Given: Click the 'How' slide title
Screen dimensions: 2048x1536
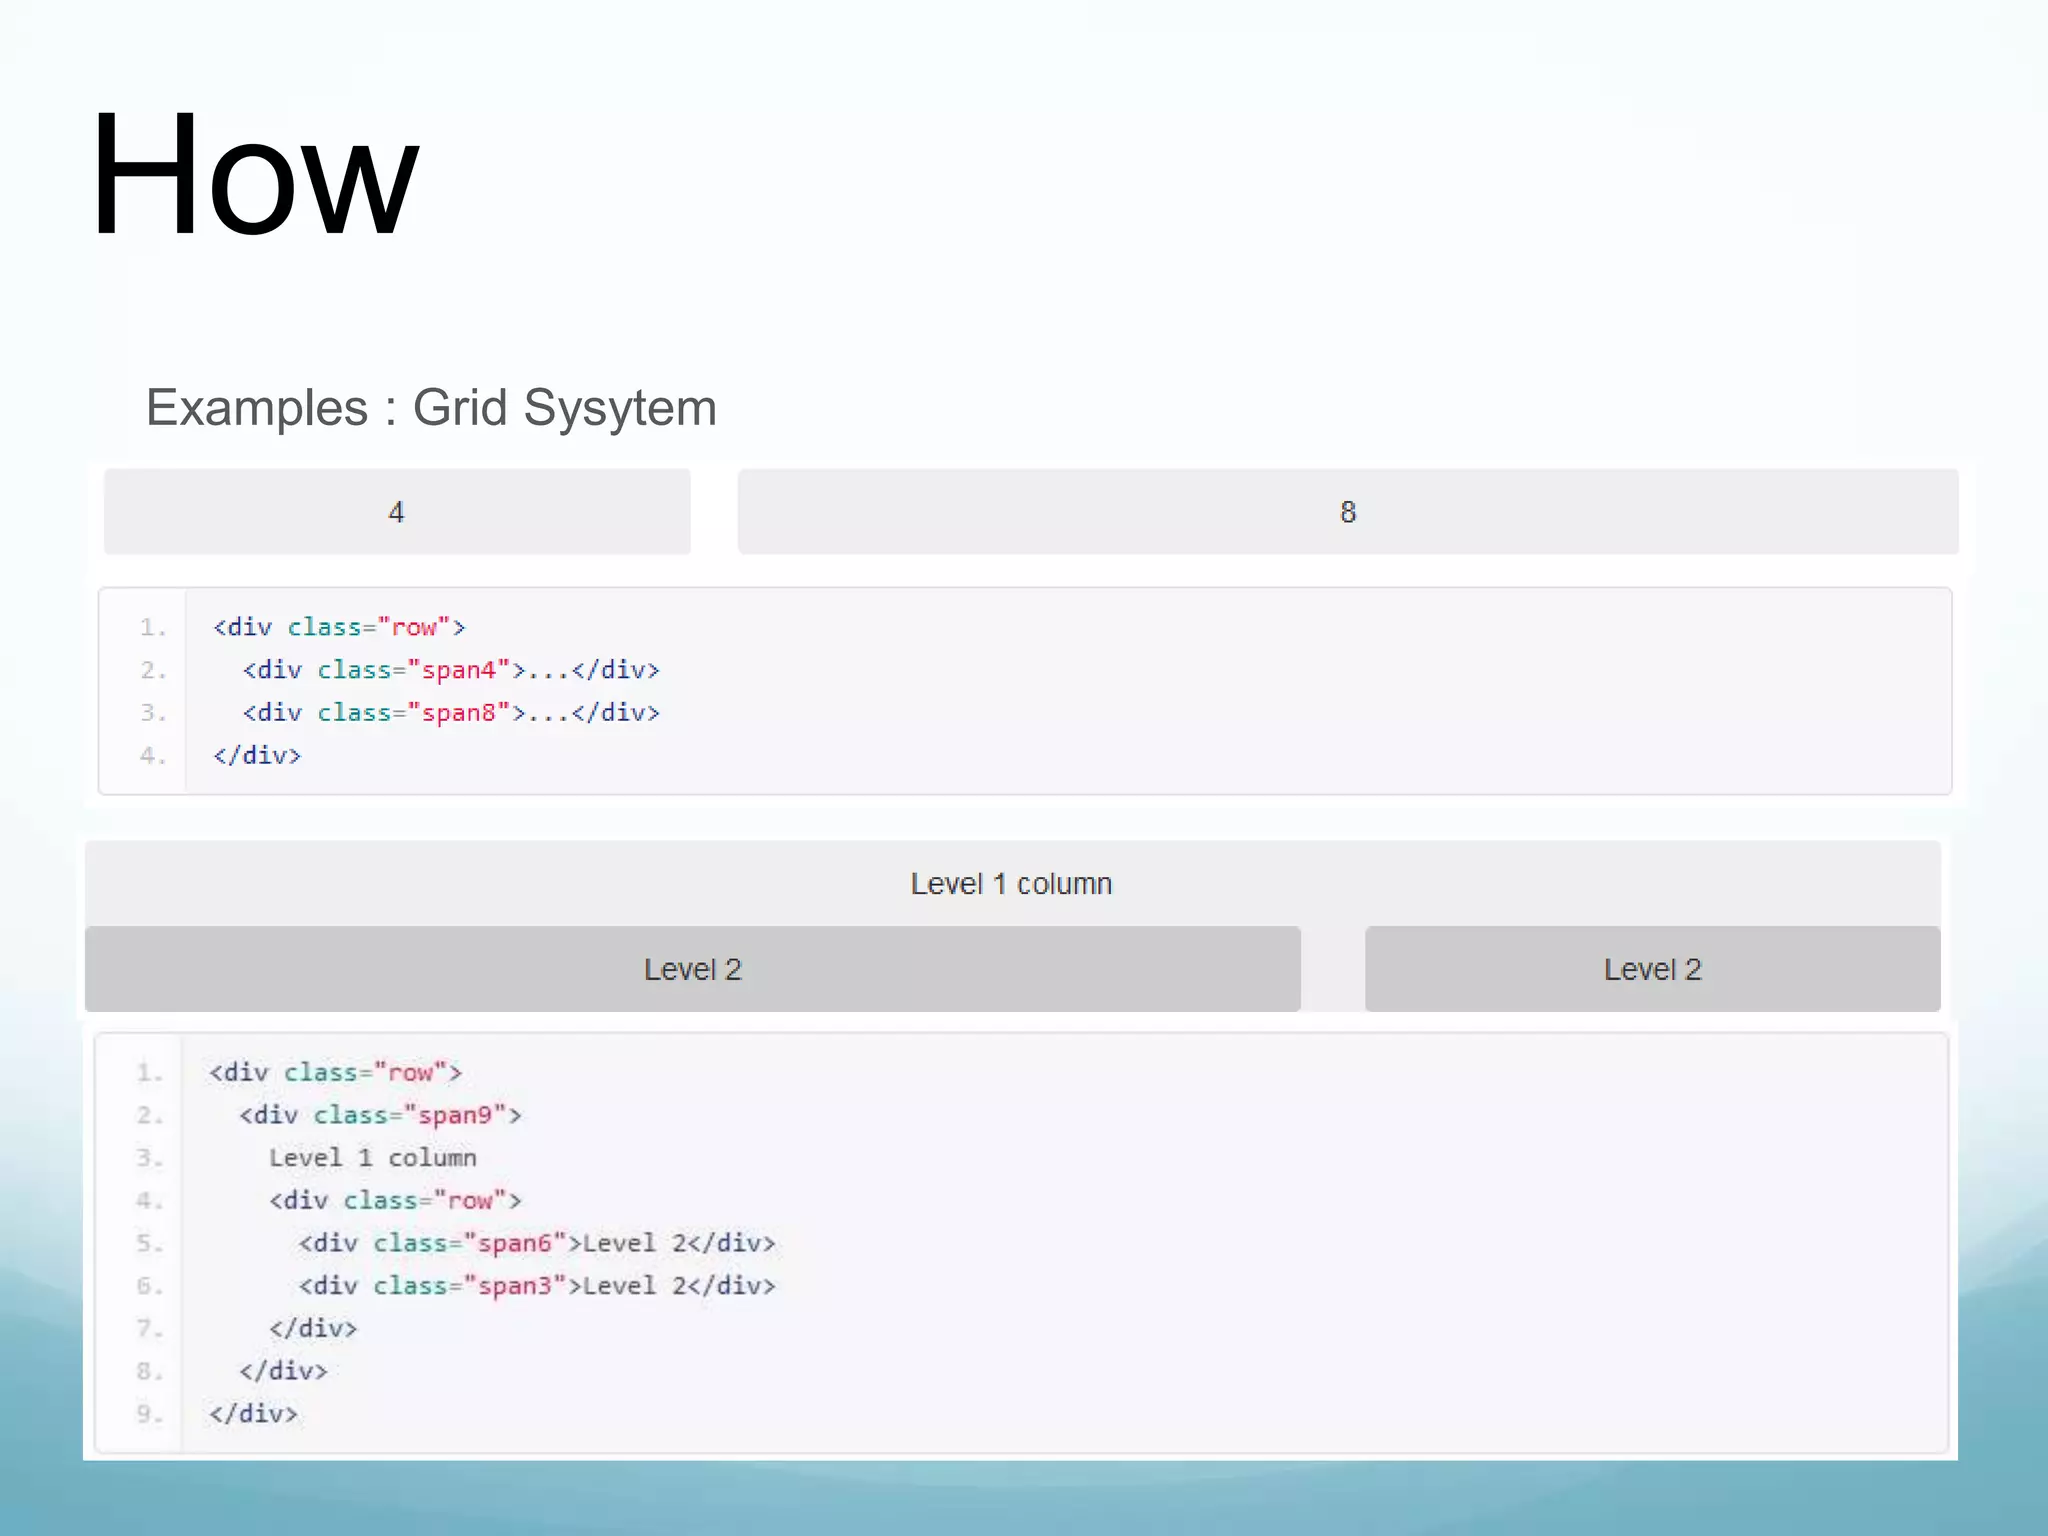Looking at the screenshot, I should (254, 177).
